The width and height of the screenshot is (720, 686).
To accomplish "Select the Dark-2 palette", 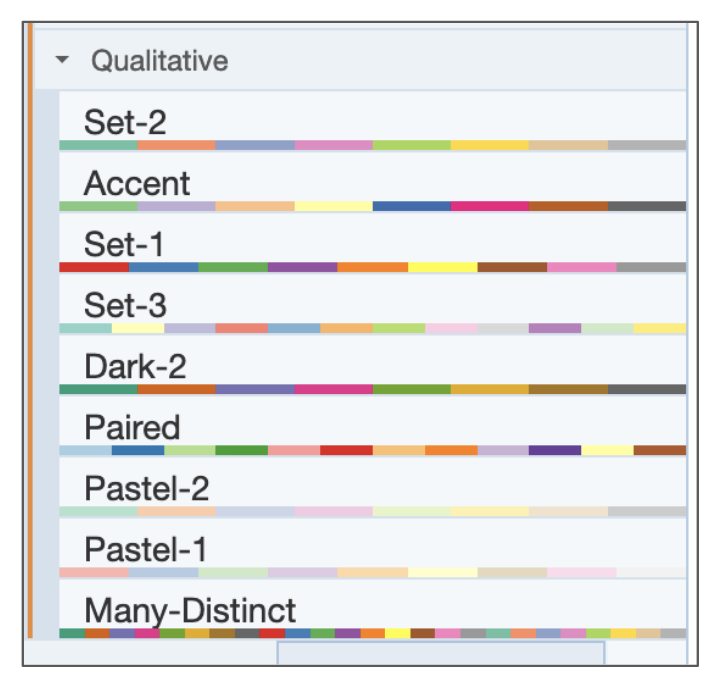I will point(135,367).
